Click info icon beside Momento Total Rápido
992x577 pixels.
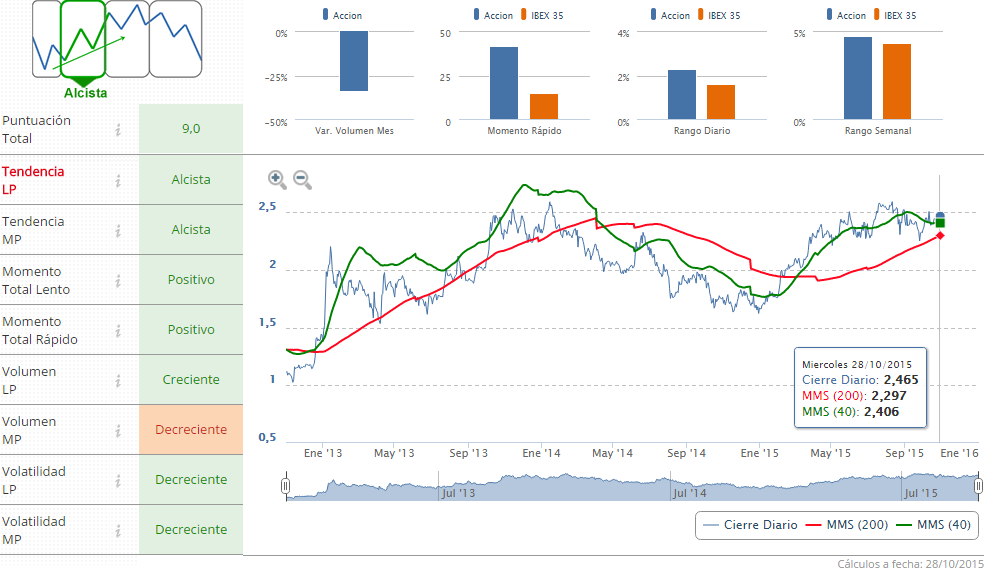pos(118,330)
